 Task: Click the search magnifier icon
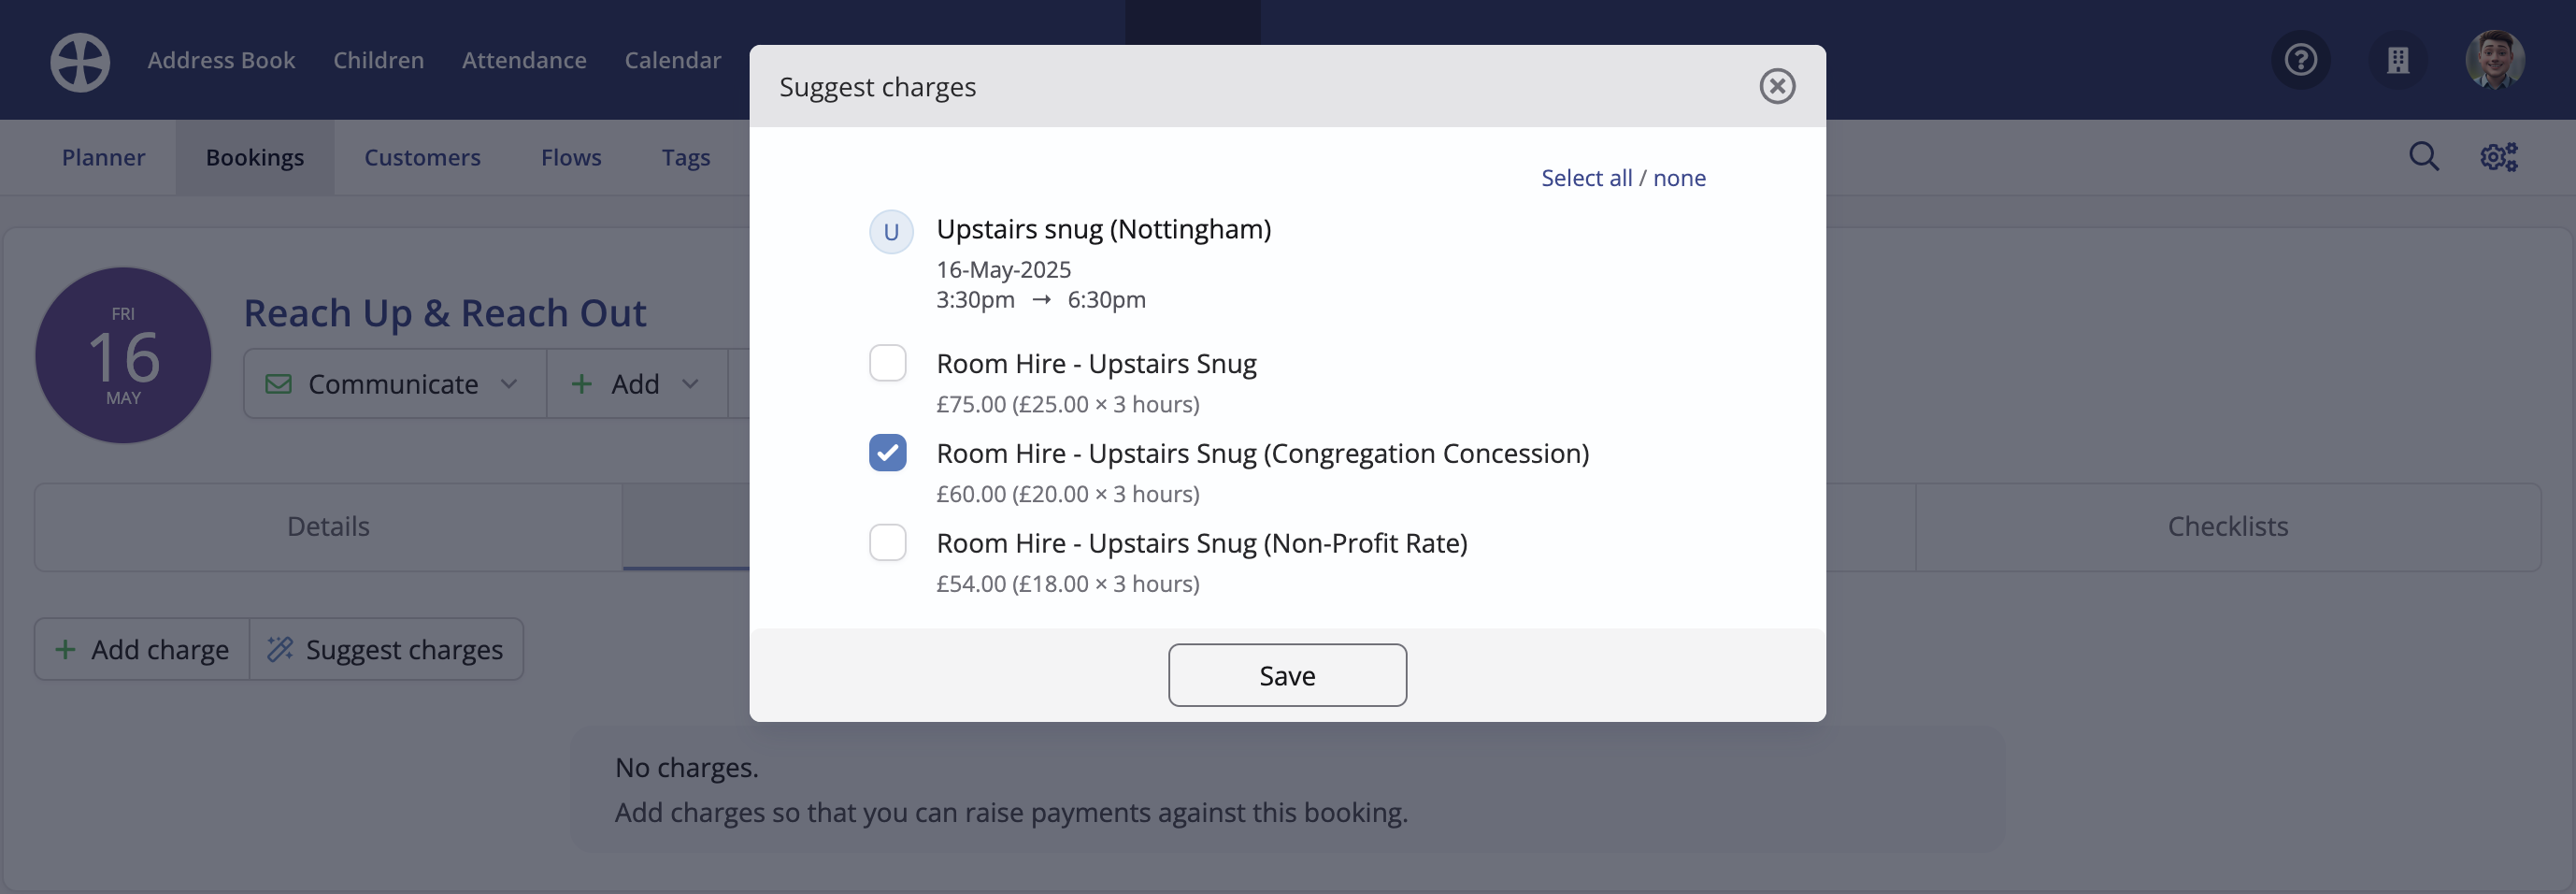2423,156
